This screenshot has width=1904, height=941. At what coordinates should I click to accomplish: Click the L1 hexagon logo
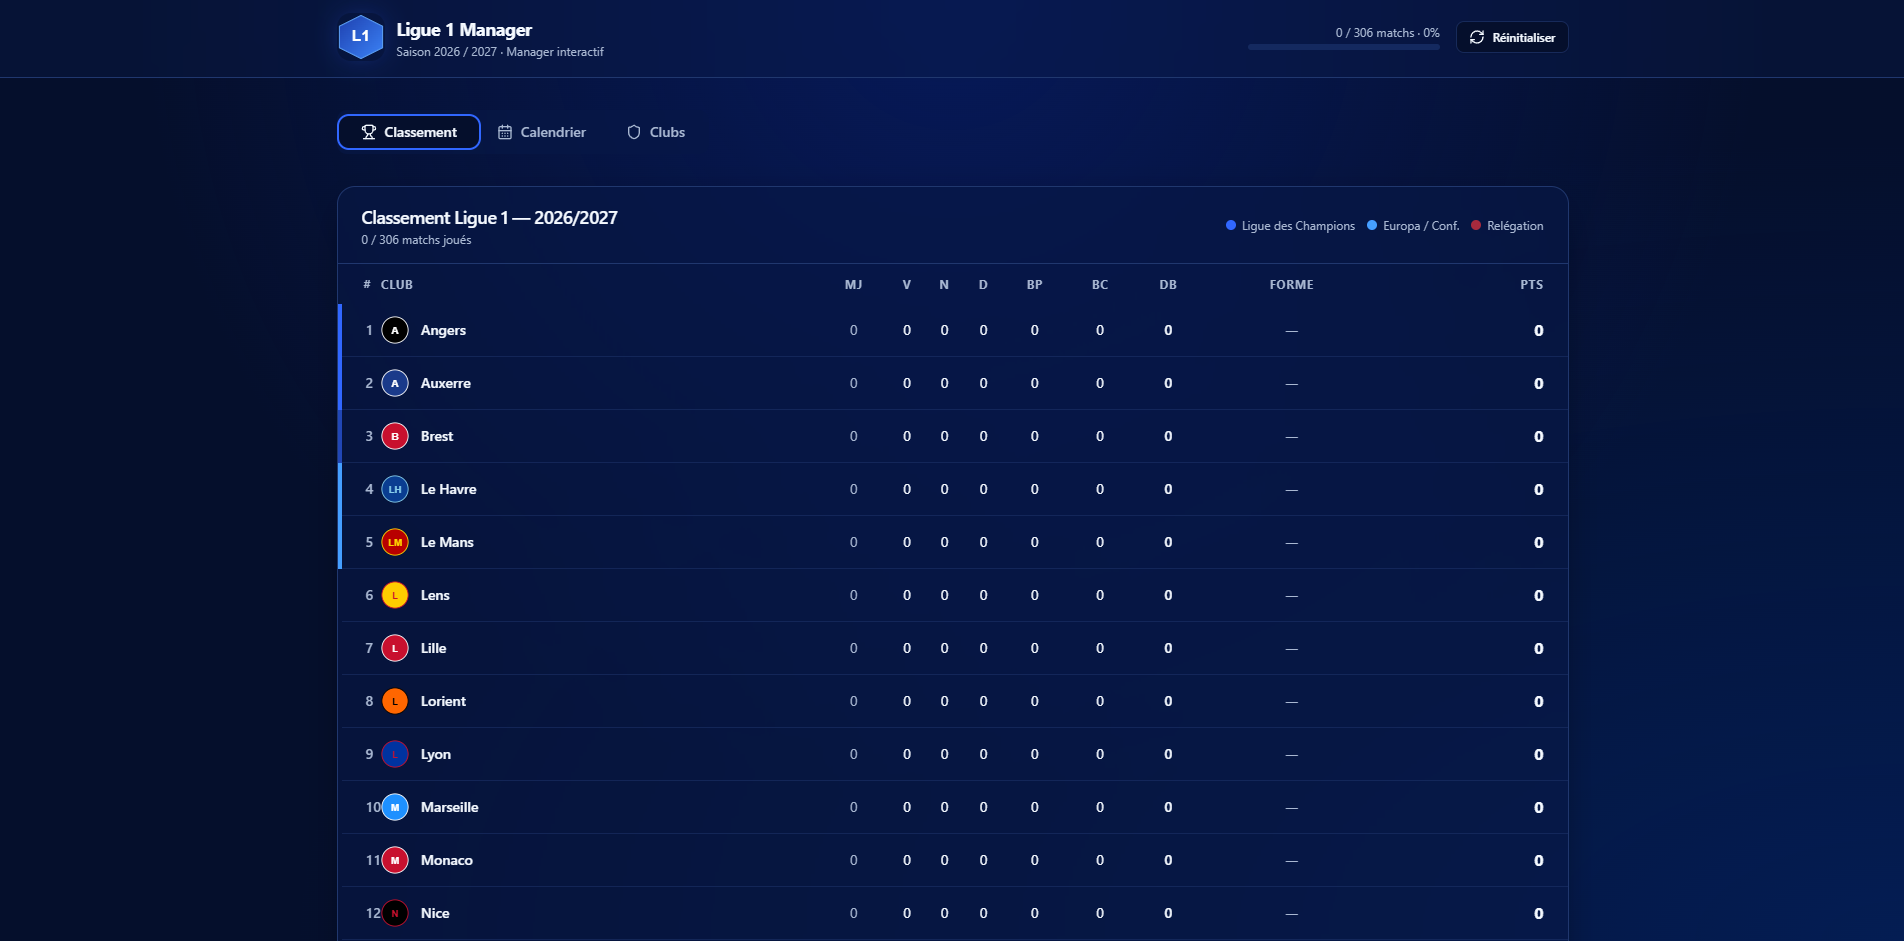361,37
